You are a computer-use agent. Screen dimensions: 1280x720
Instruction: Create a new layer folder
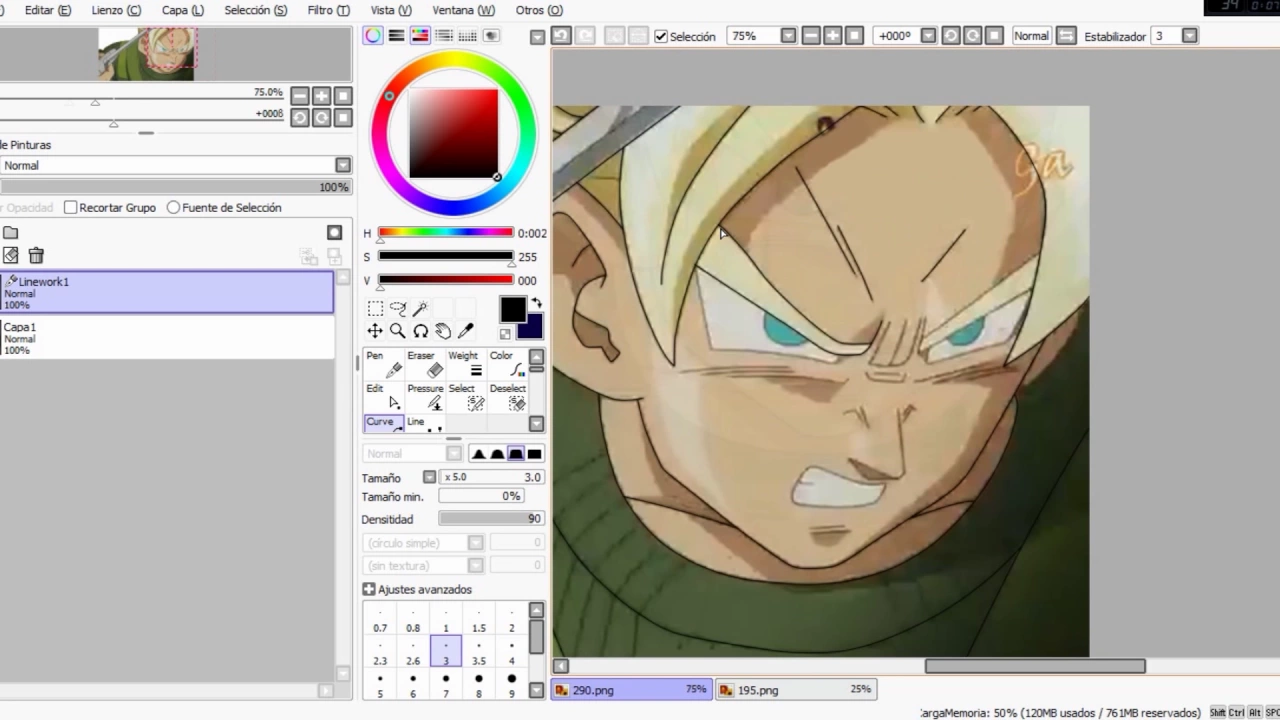(11, 233)
